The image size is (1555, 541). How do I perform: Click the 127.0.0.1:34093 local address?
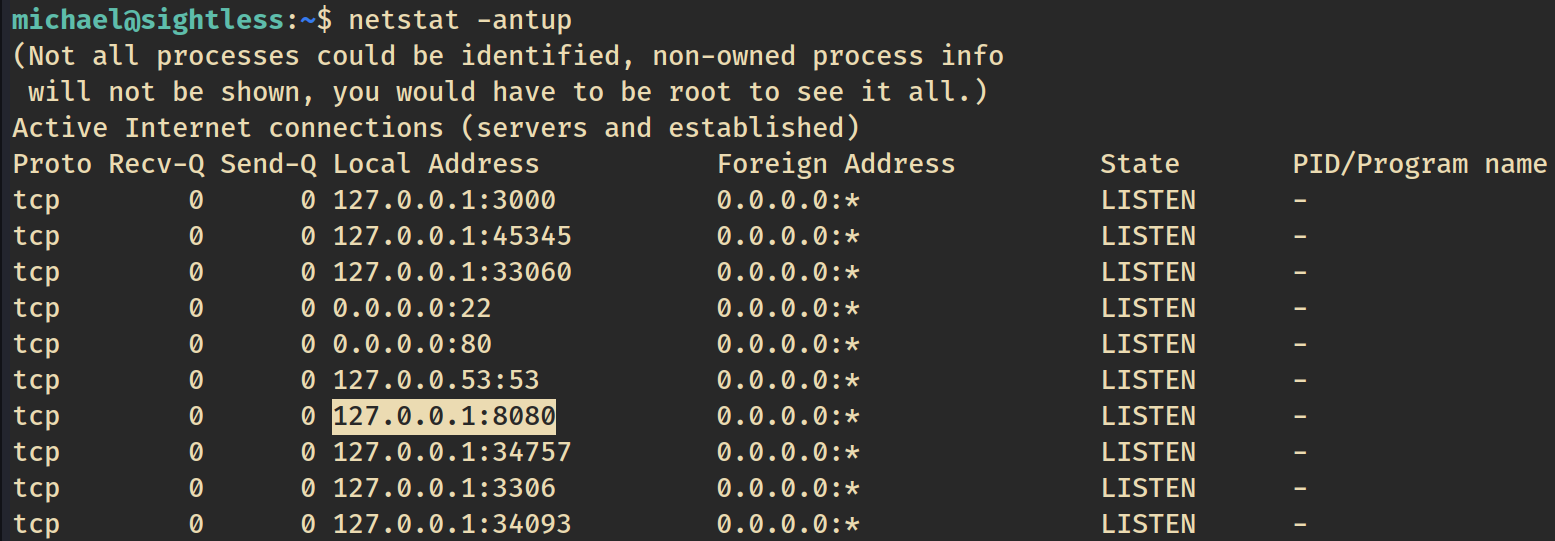(452, 524)
